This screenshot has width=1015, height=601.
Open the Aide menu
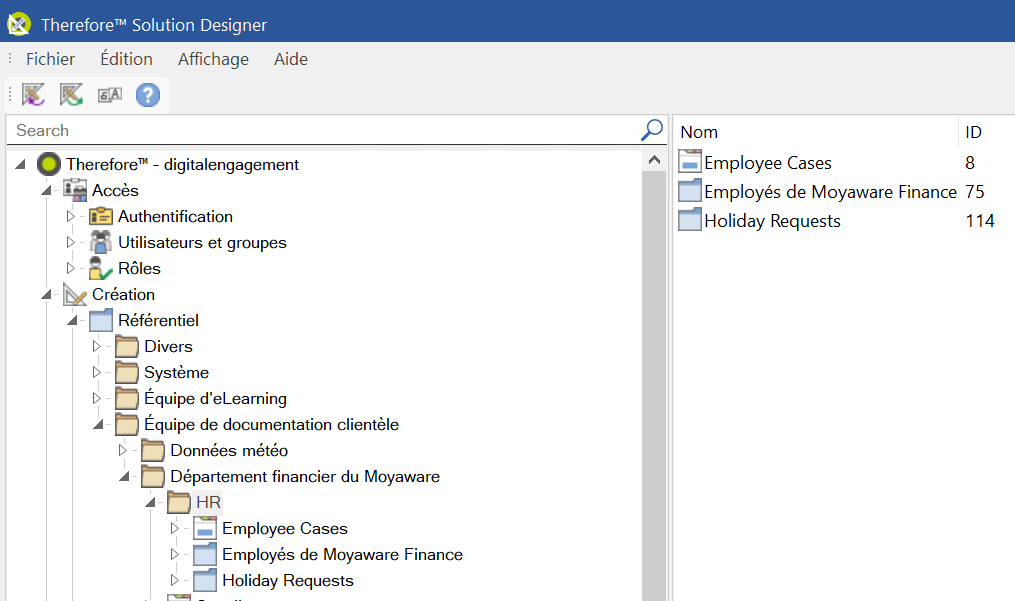pos(291,59)
